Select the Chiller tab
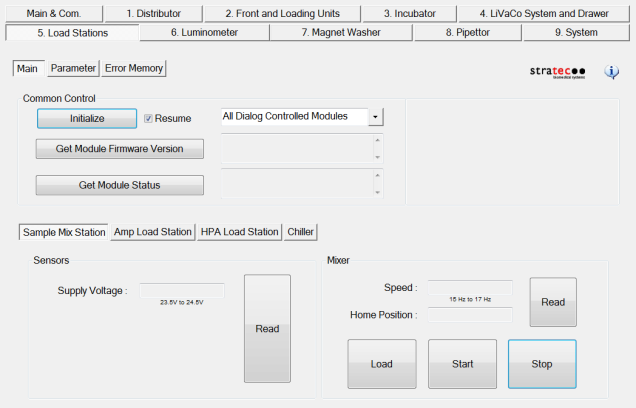This screenshot has width=636, height=408. 301,232
